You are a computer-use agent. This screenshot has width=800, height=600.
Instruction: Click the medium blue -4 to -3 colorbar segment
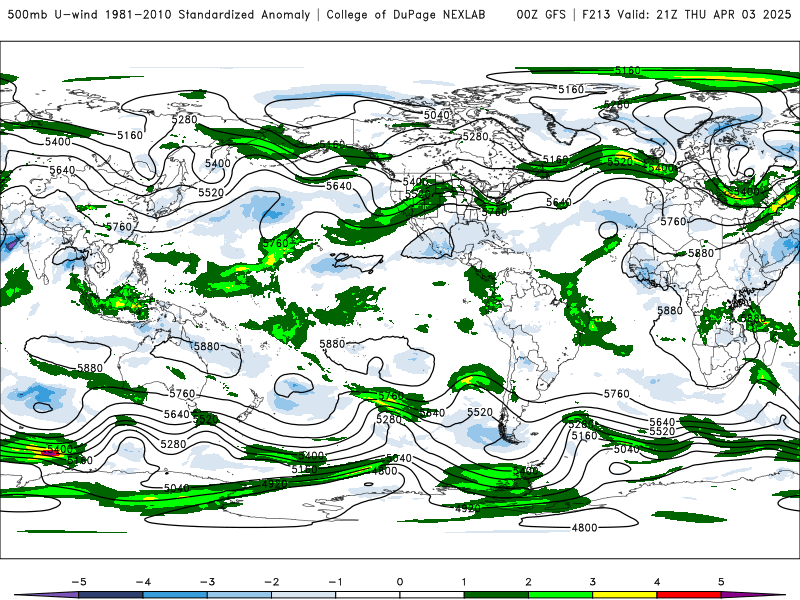[175, 595]
